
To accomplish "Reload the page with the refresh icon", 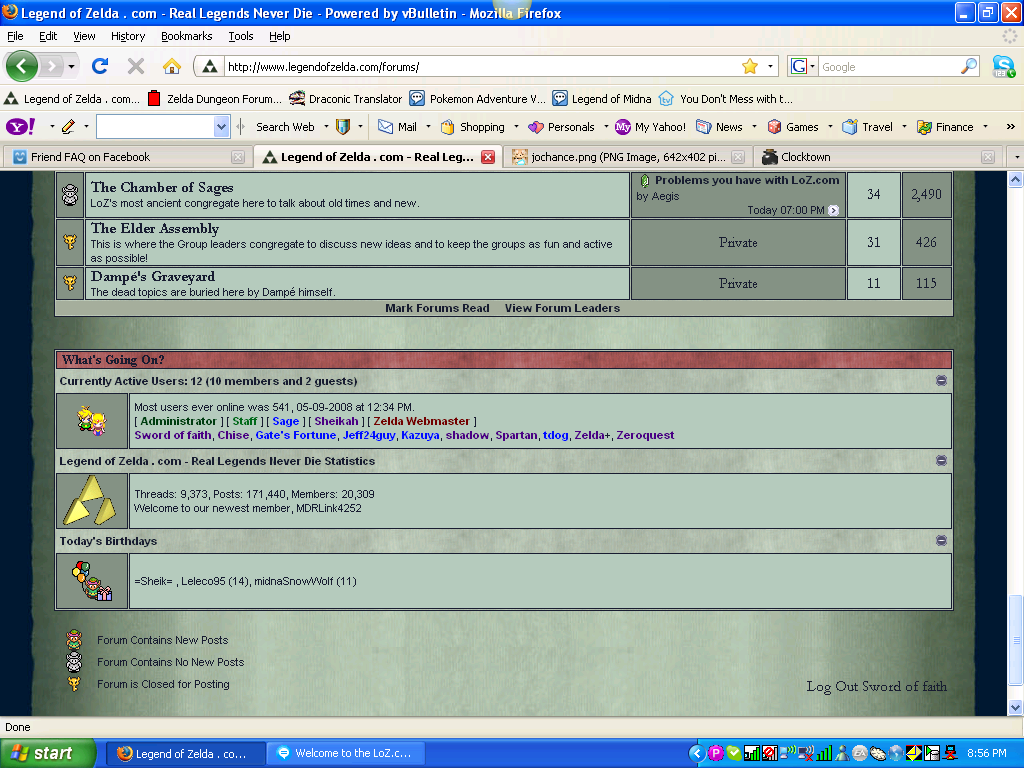I will pos(100,66).
